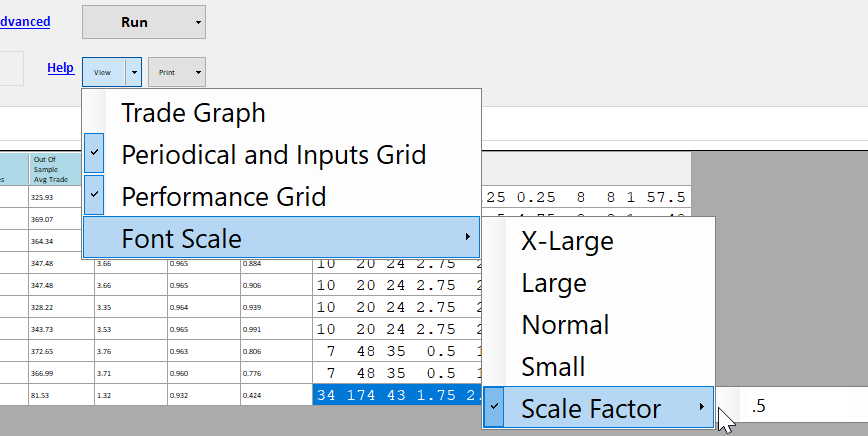Expand the Print dropdown arrow
868x436 pixels.
(198, 72)
